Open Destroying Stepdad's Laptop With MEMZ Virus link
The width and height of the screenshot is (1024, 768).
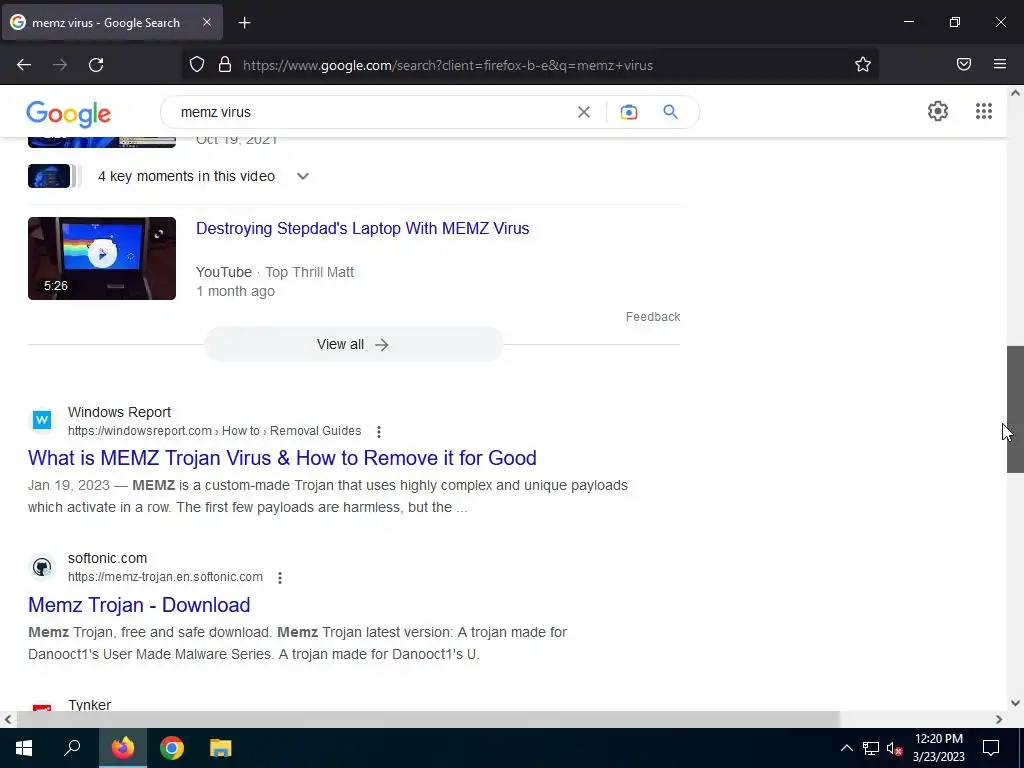[362, 229]
